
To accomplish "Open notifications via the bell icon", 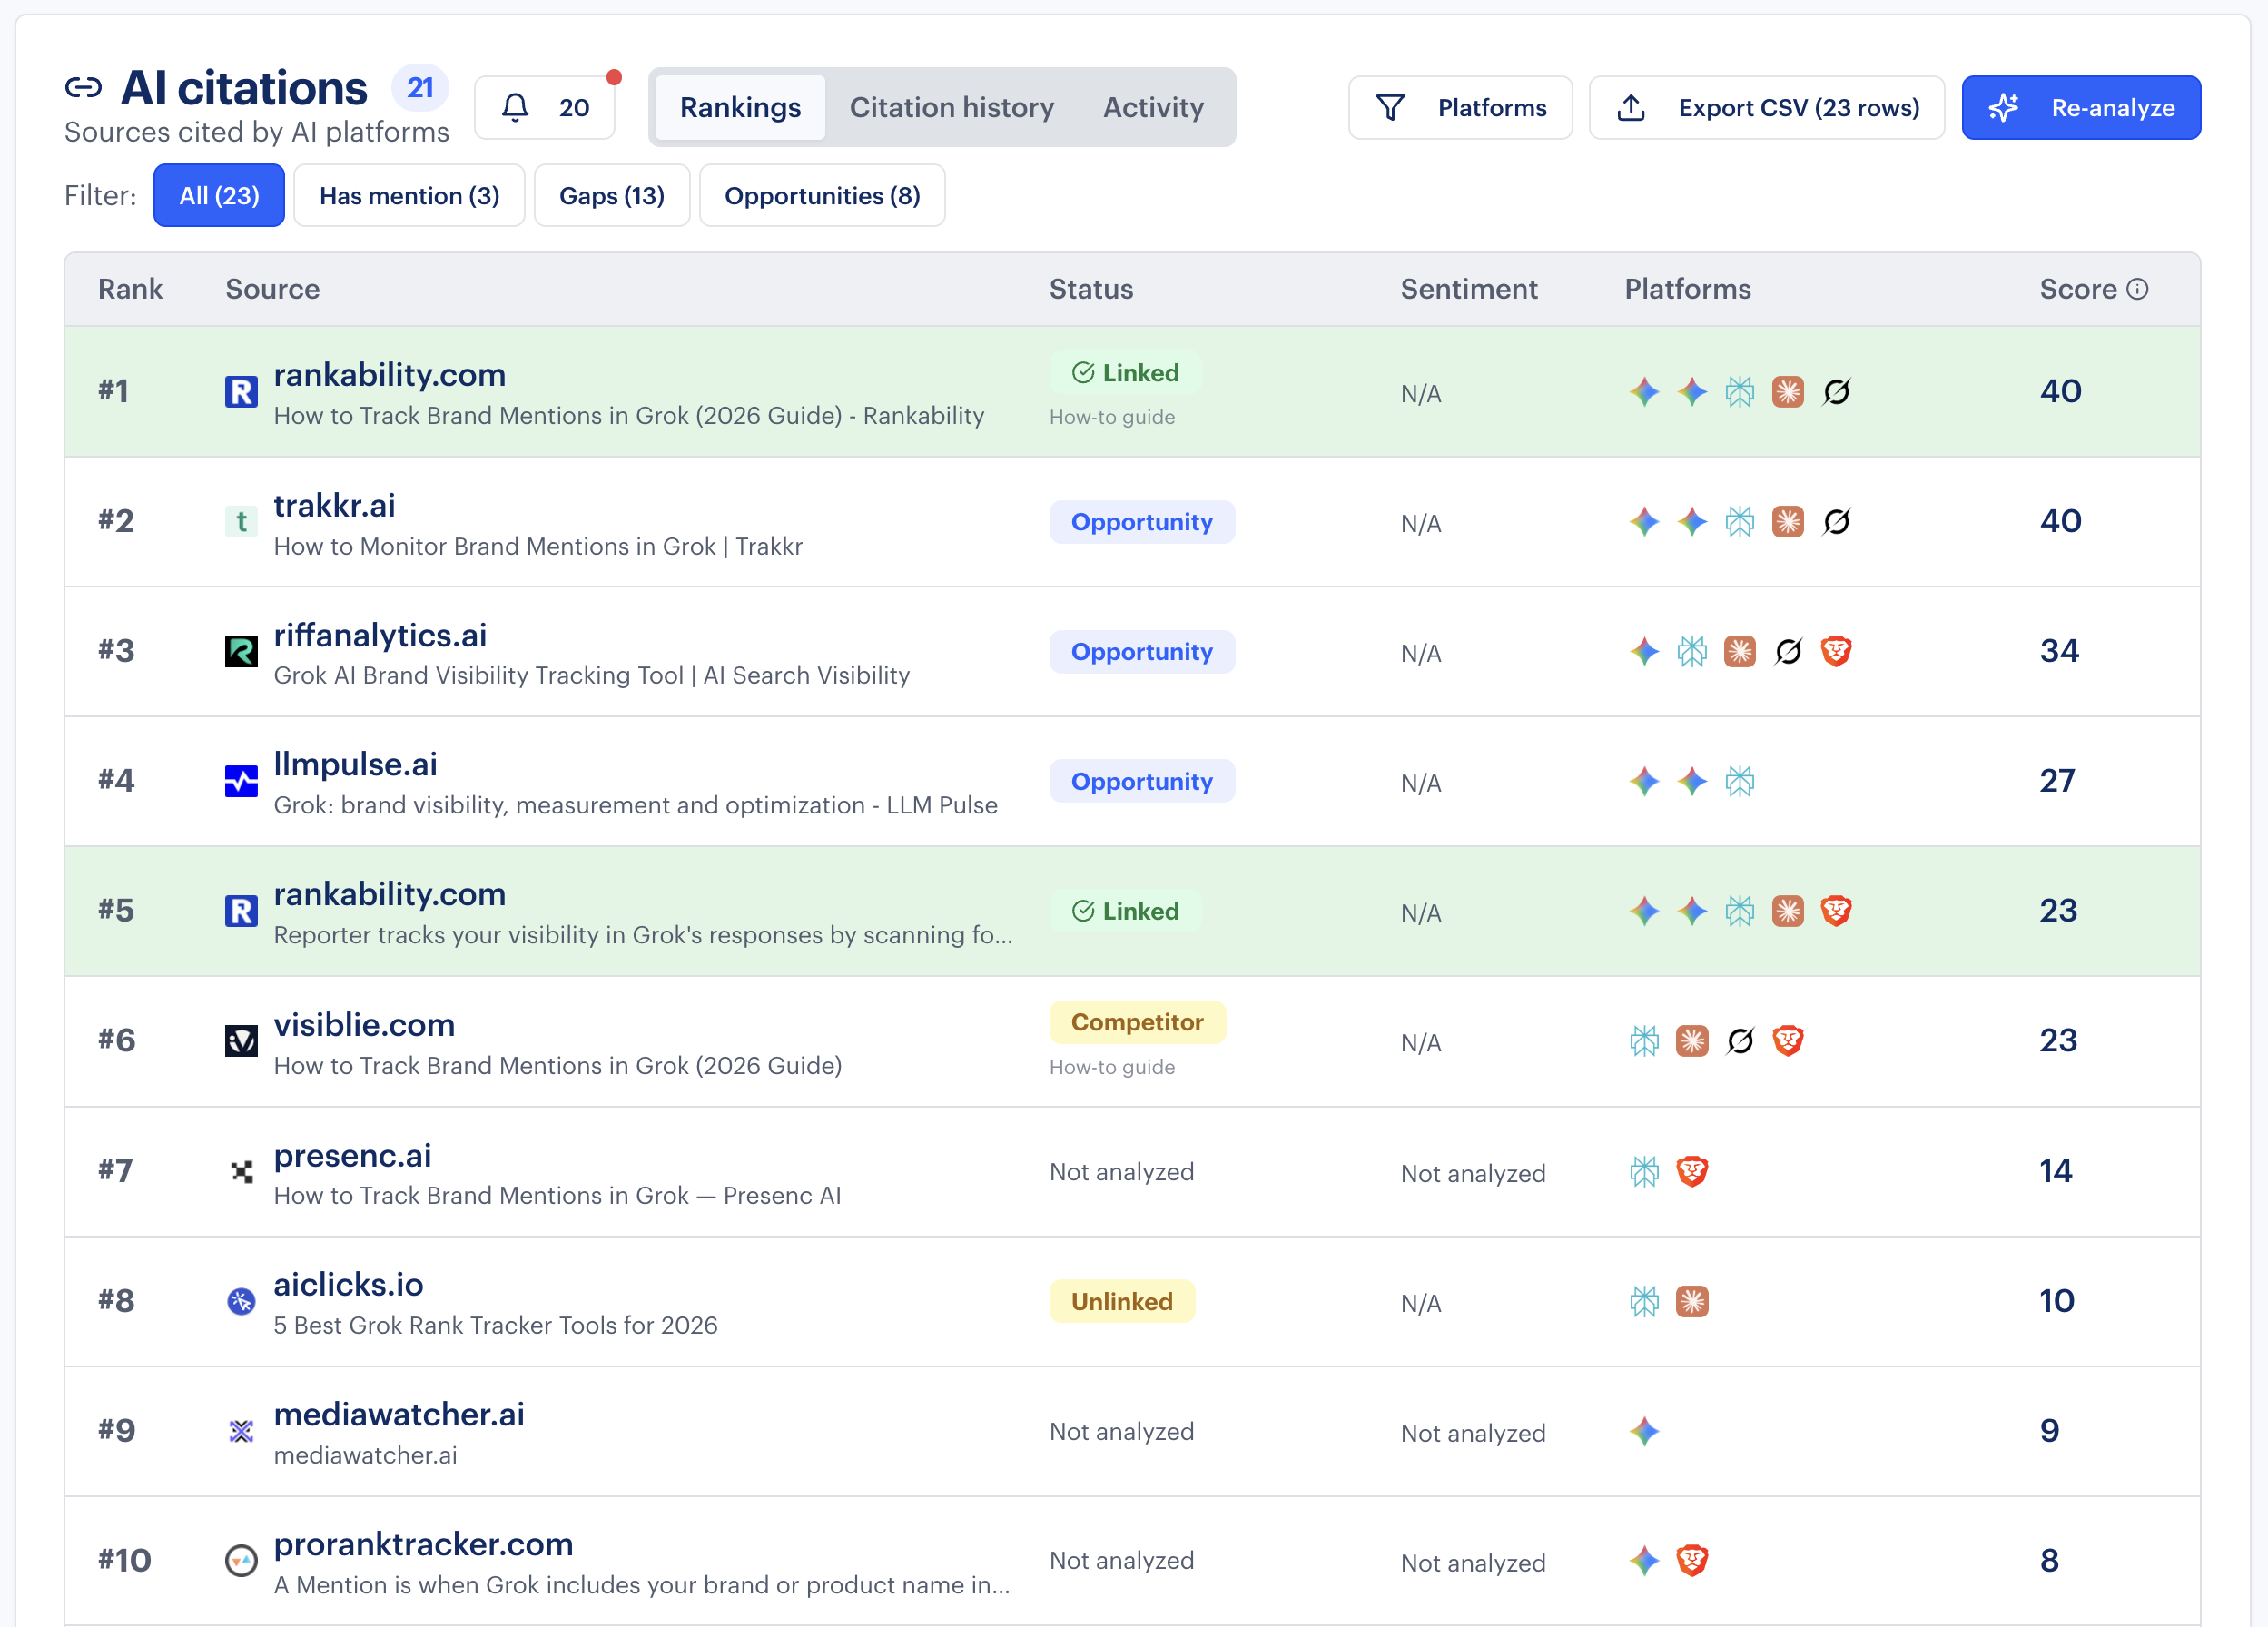I will (515, 107).
